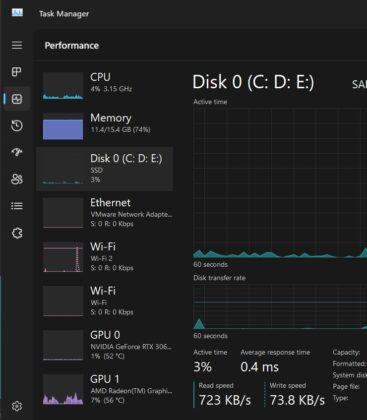Select the Wi-Fi 2 entry
This screenshot has height=420, width=367.
point(104,257)
